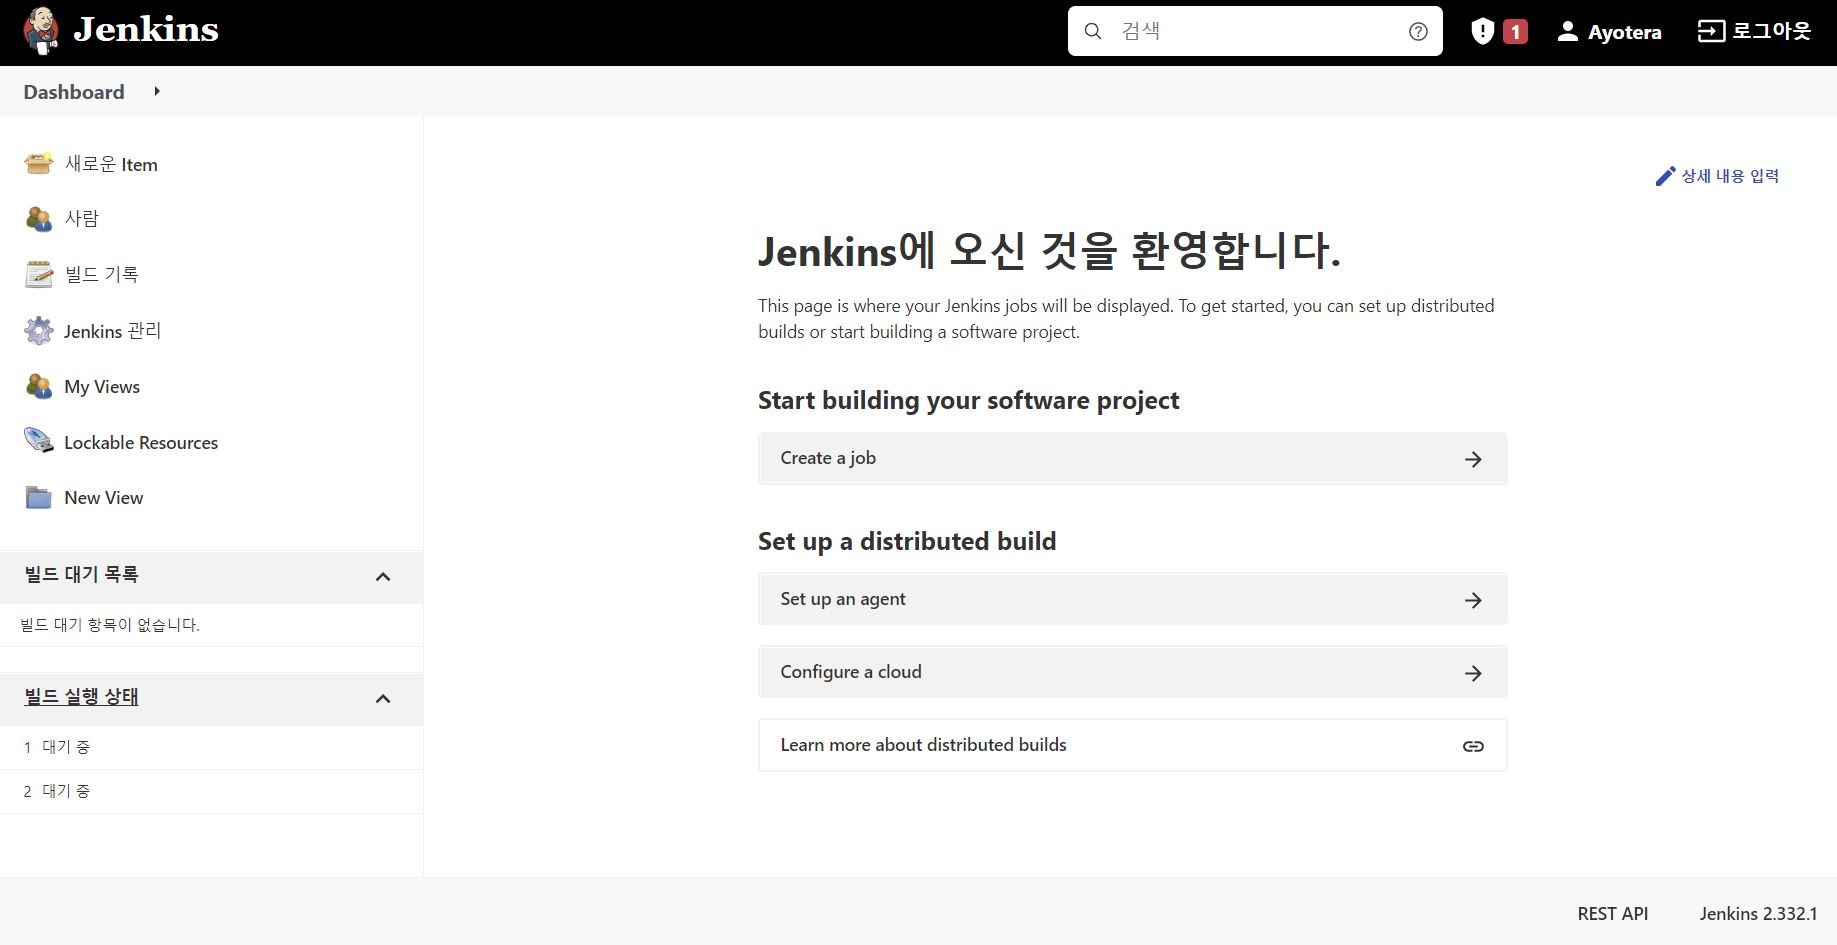Click the 빌드 기록 notepad icon

[x=38, y=274]
